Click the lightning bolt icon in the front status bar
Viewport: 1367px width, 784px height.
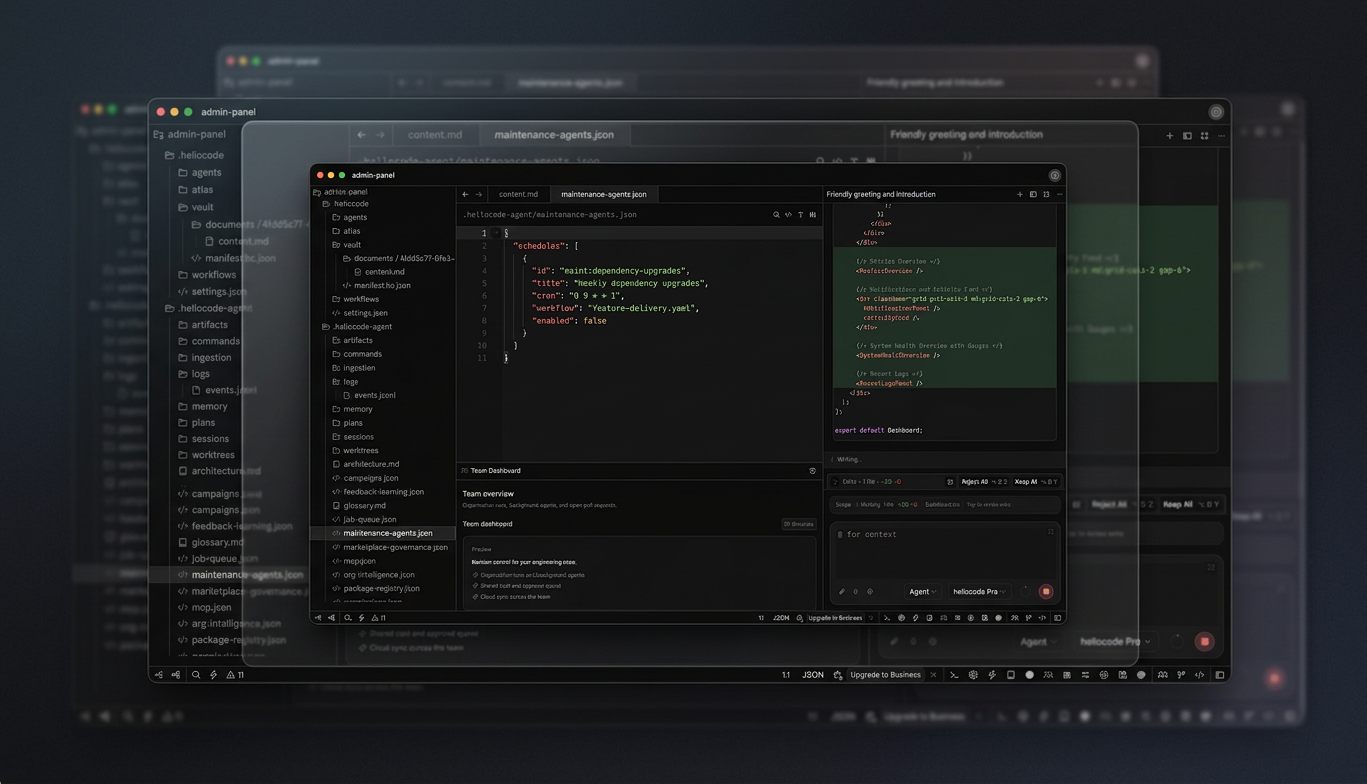[361, 618]
